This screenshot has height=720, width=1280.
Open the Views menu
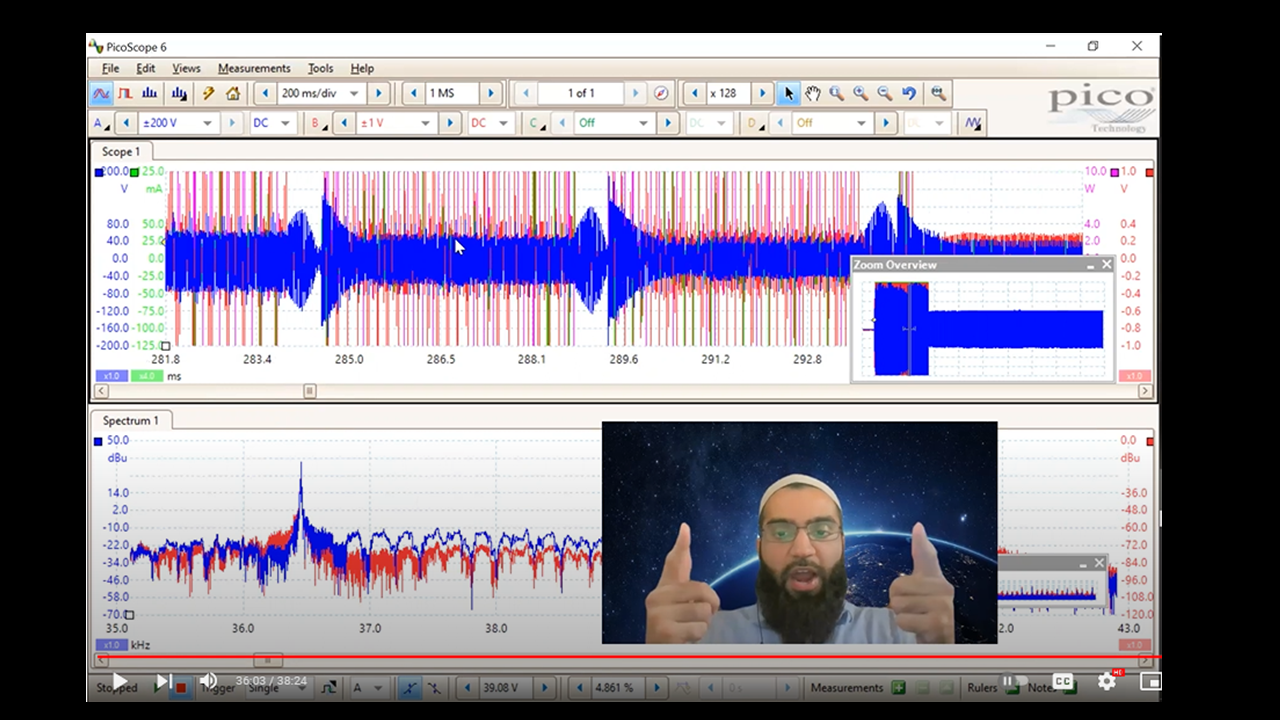pyautogui.click(x=186, y=68)
